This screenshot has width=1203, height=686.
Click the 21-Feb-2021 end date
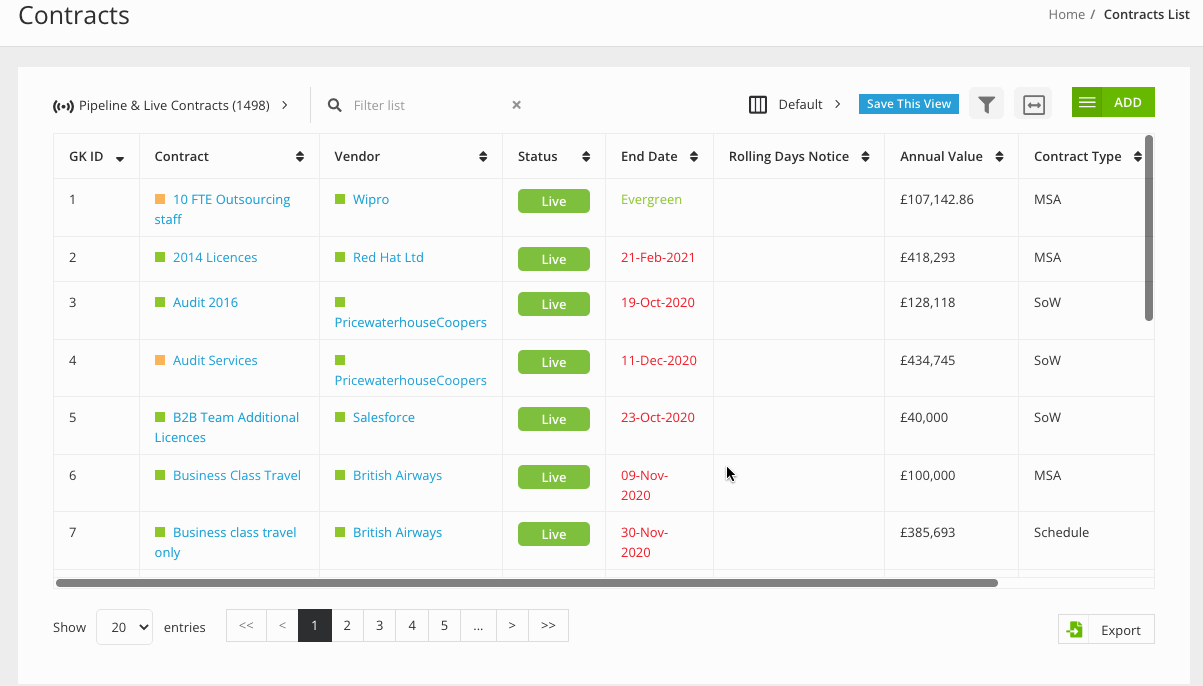658,257
